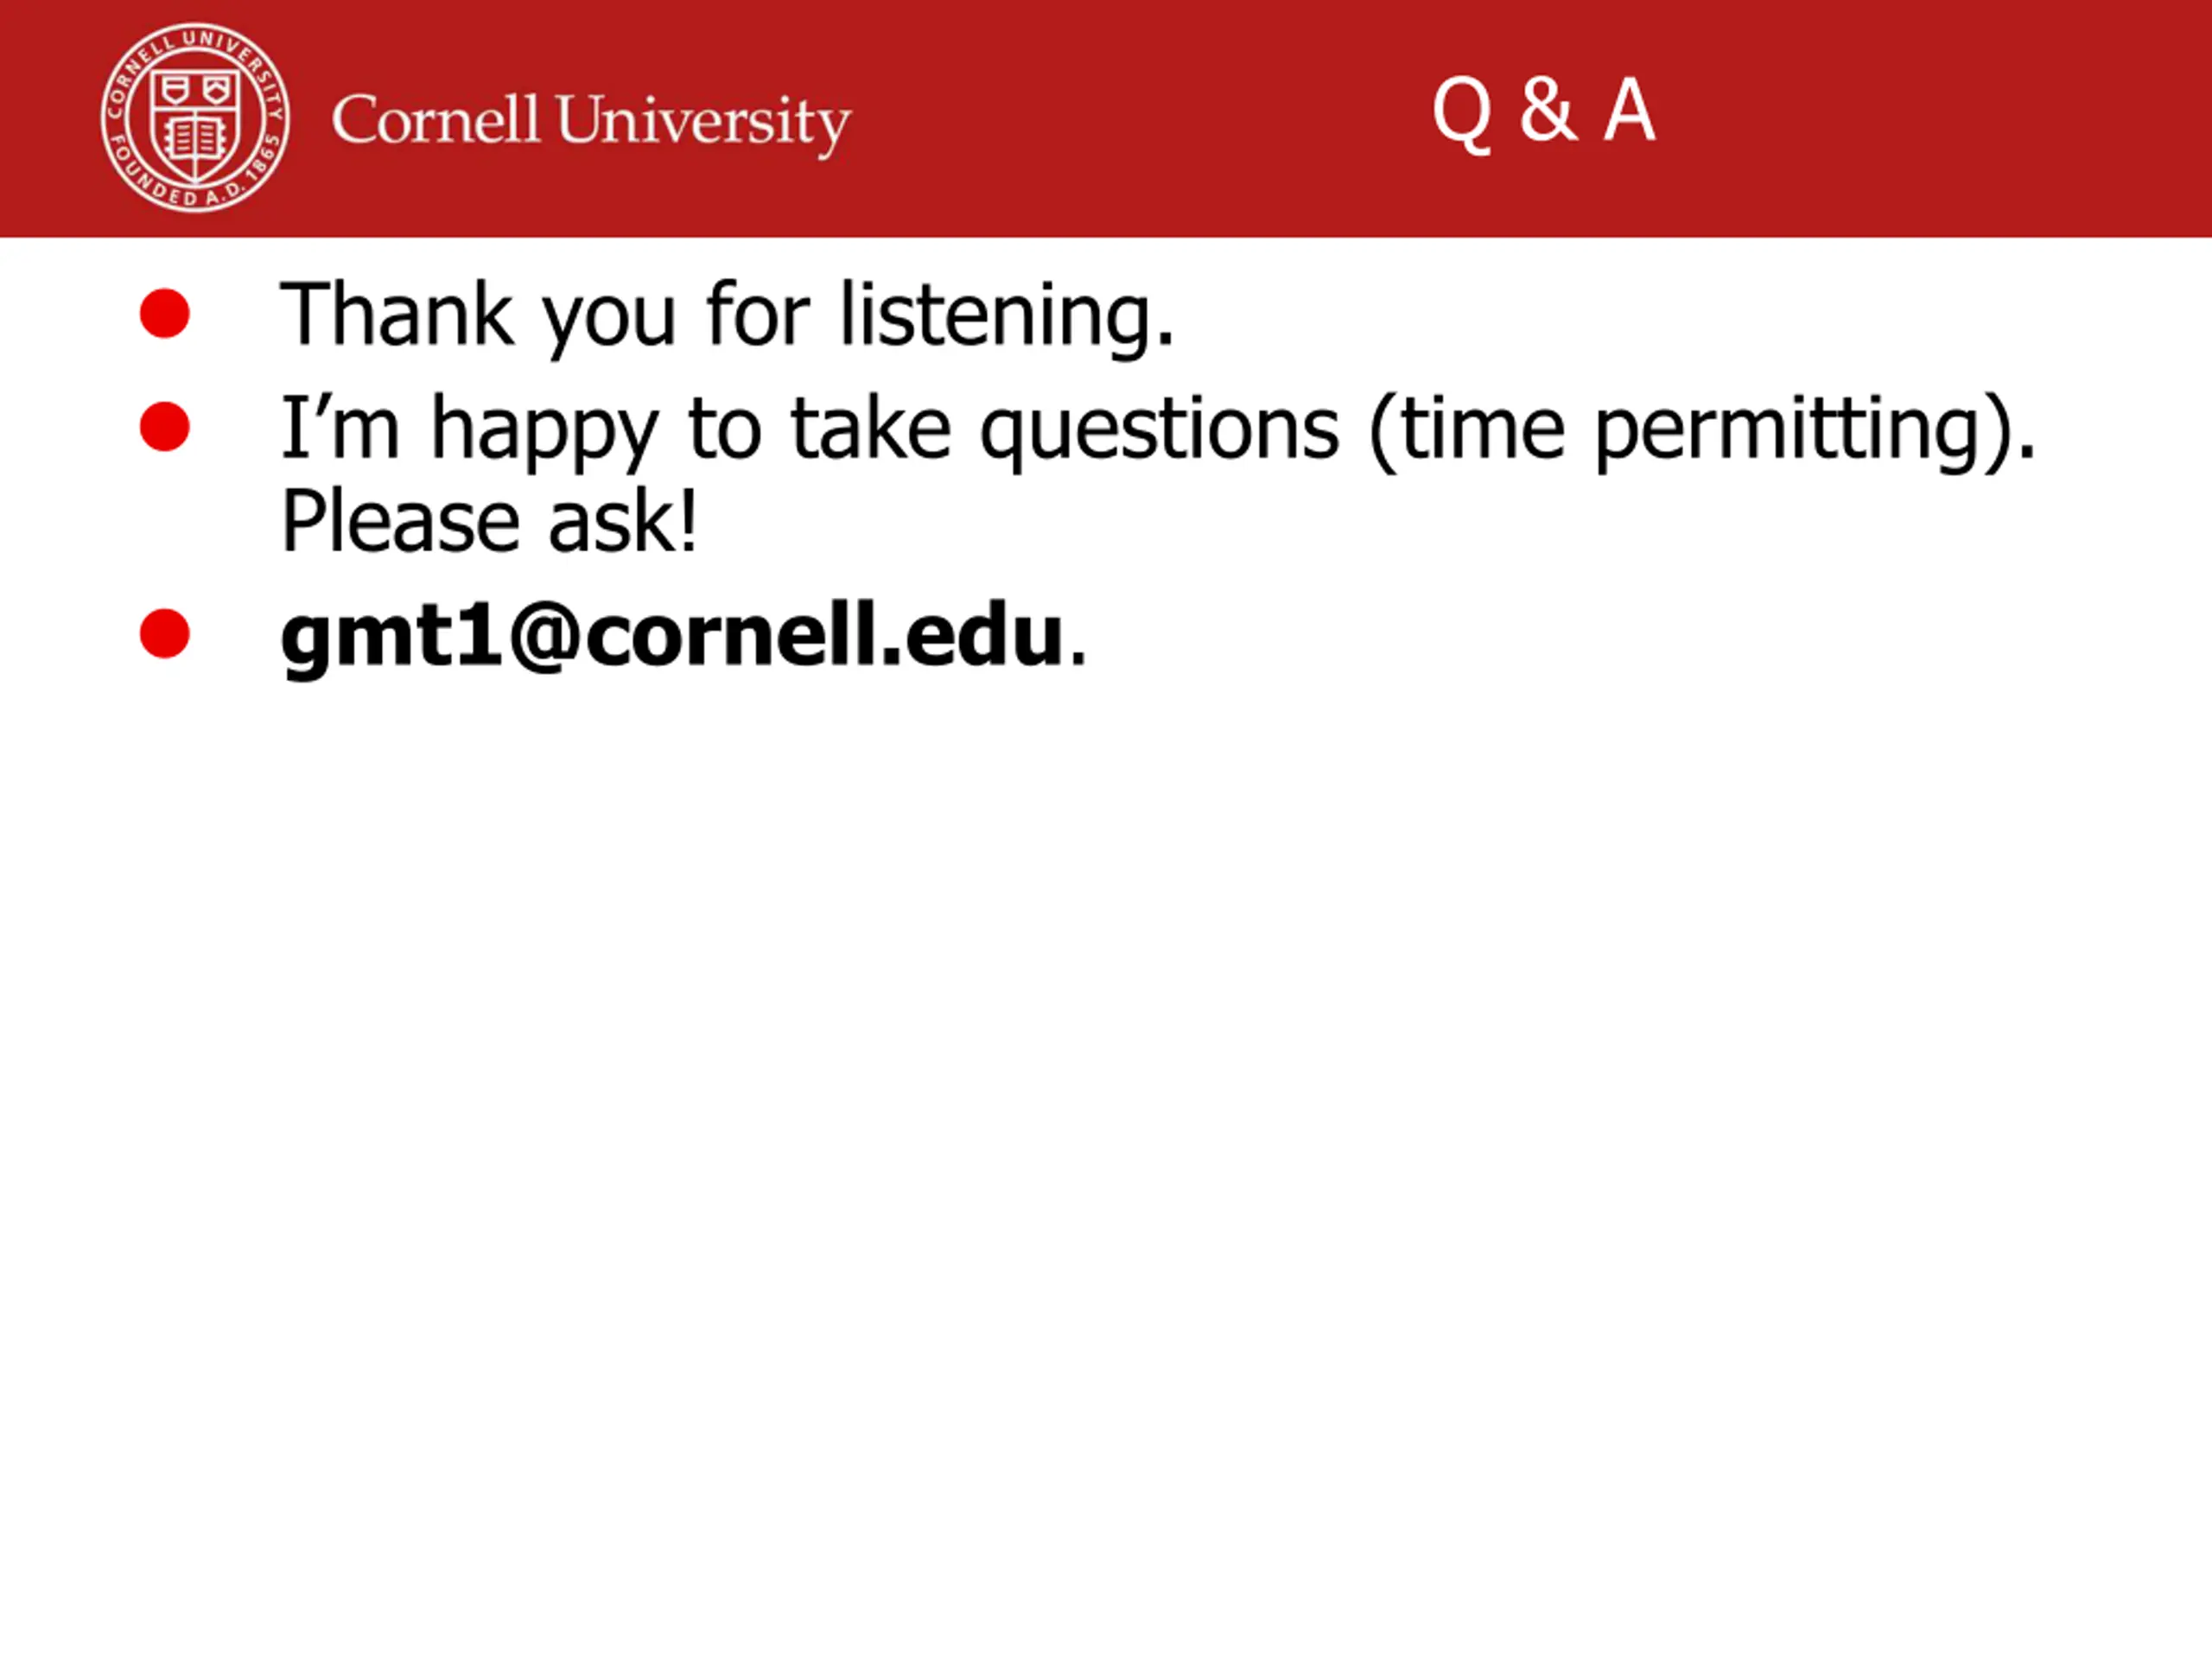Select the red bullet beside 'Thank you'

click(165, 313)
